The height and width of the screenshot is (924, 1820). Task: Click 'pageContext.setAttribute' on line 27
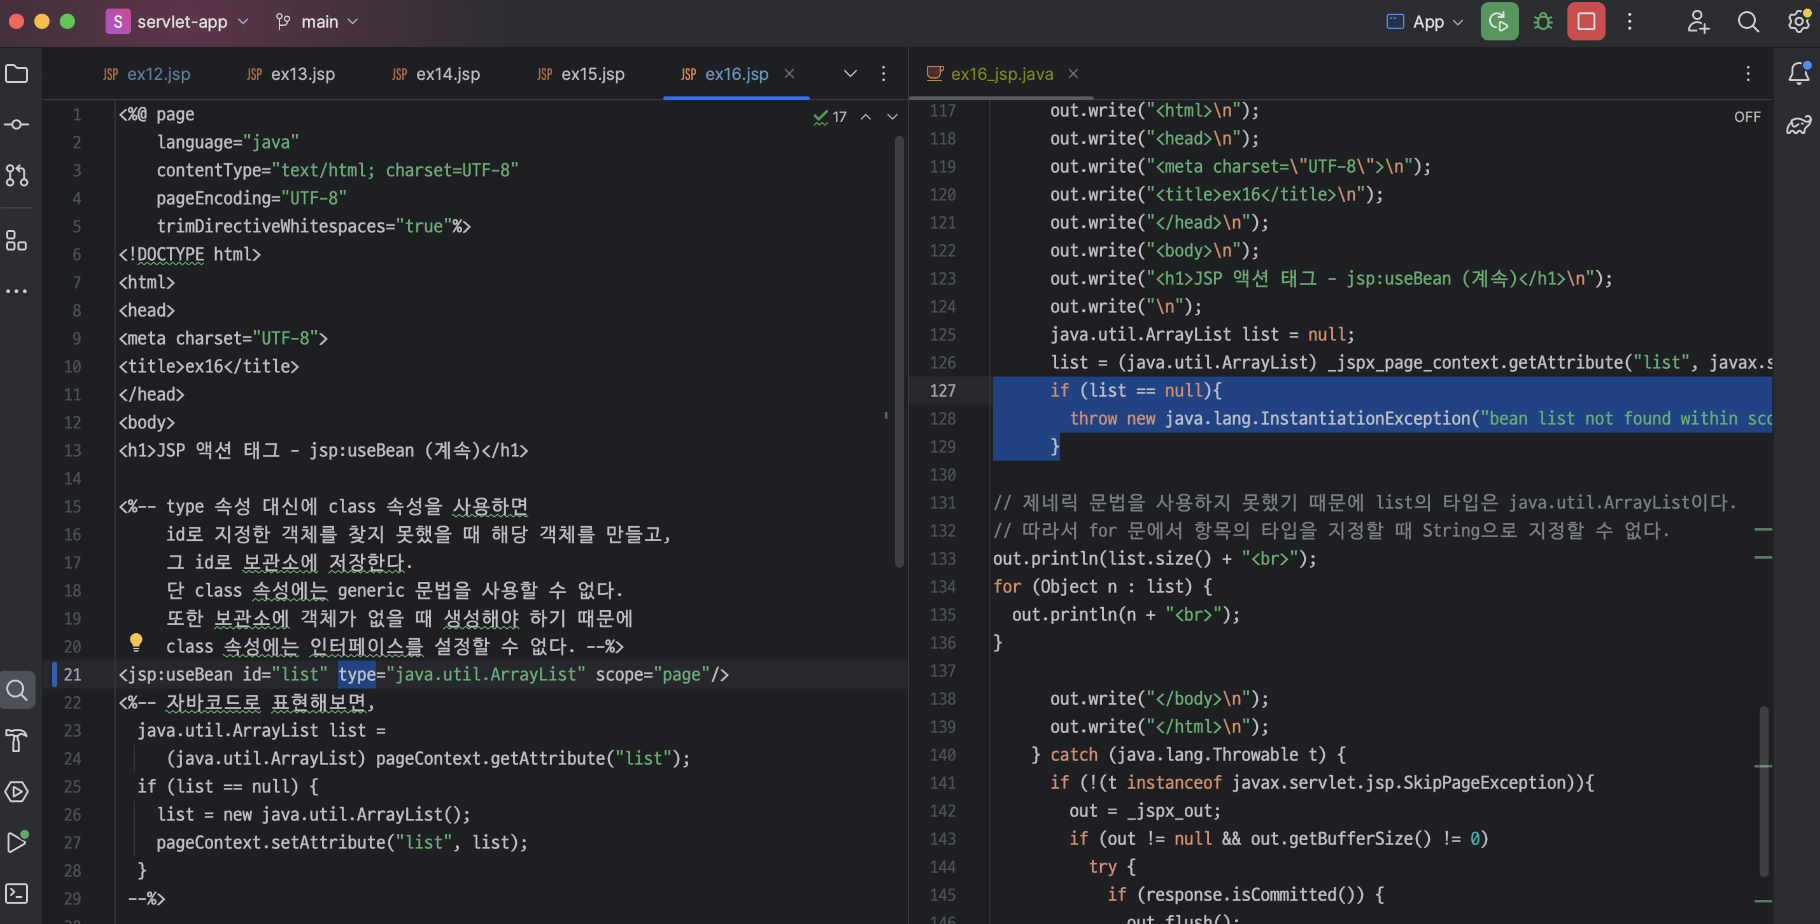(271, 842)
